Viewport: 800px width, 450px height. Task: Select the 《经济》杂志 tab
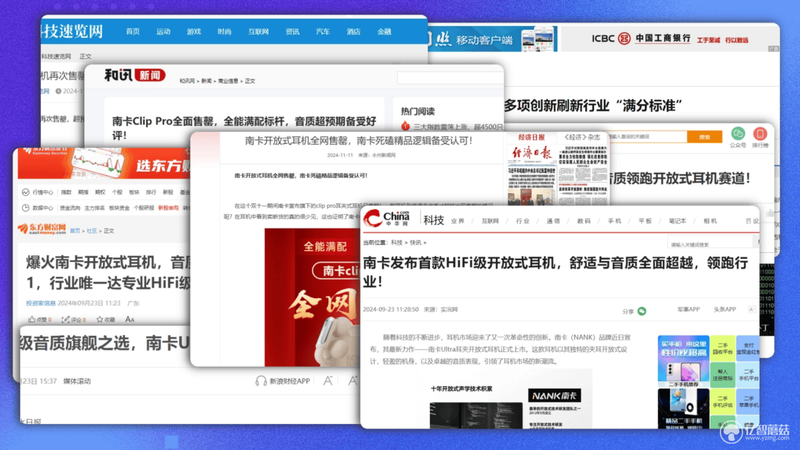tap(582, 138)
